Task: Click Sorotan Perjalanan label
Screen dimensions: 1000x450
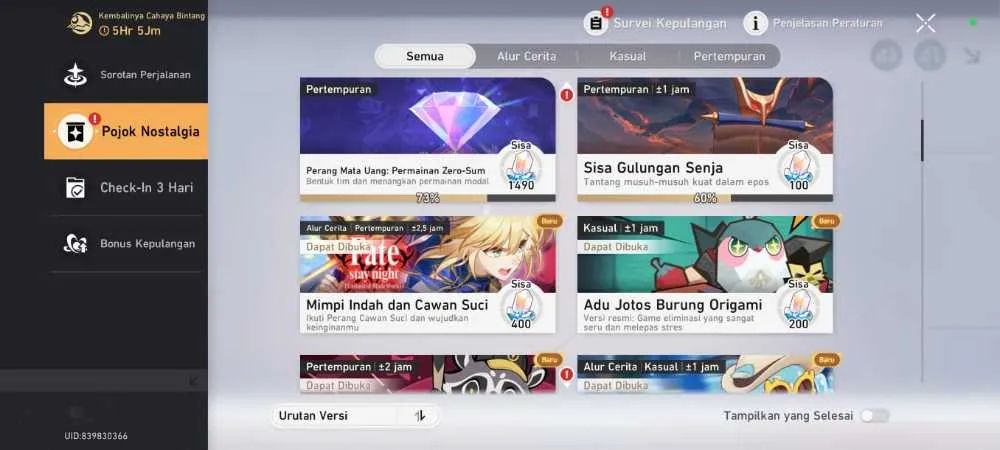Action: (x=145, y=75)
